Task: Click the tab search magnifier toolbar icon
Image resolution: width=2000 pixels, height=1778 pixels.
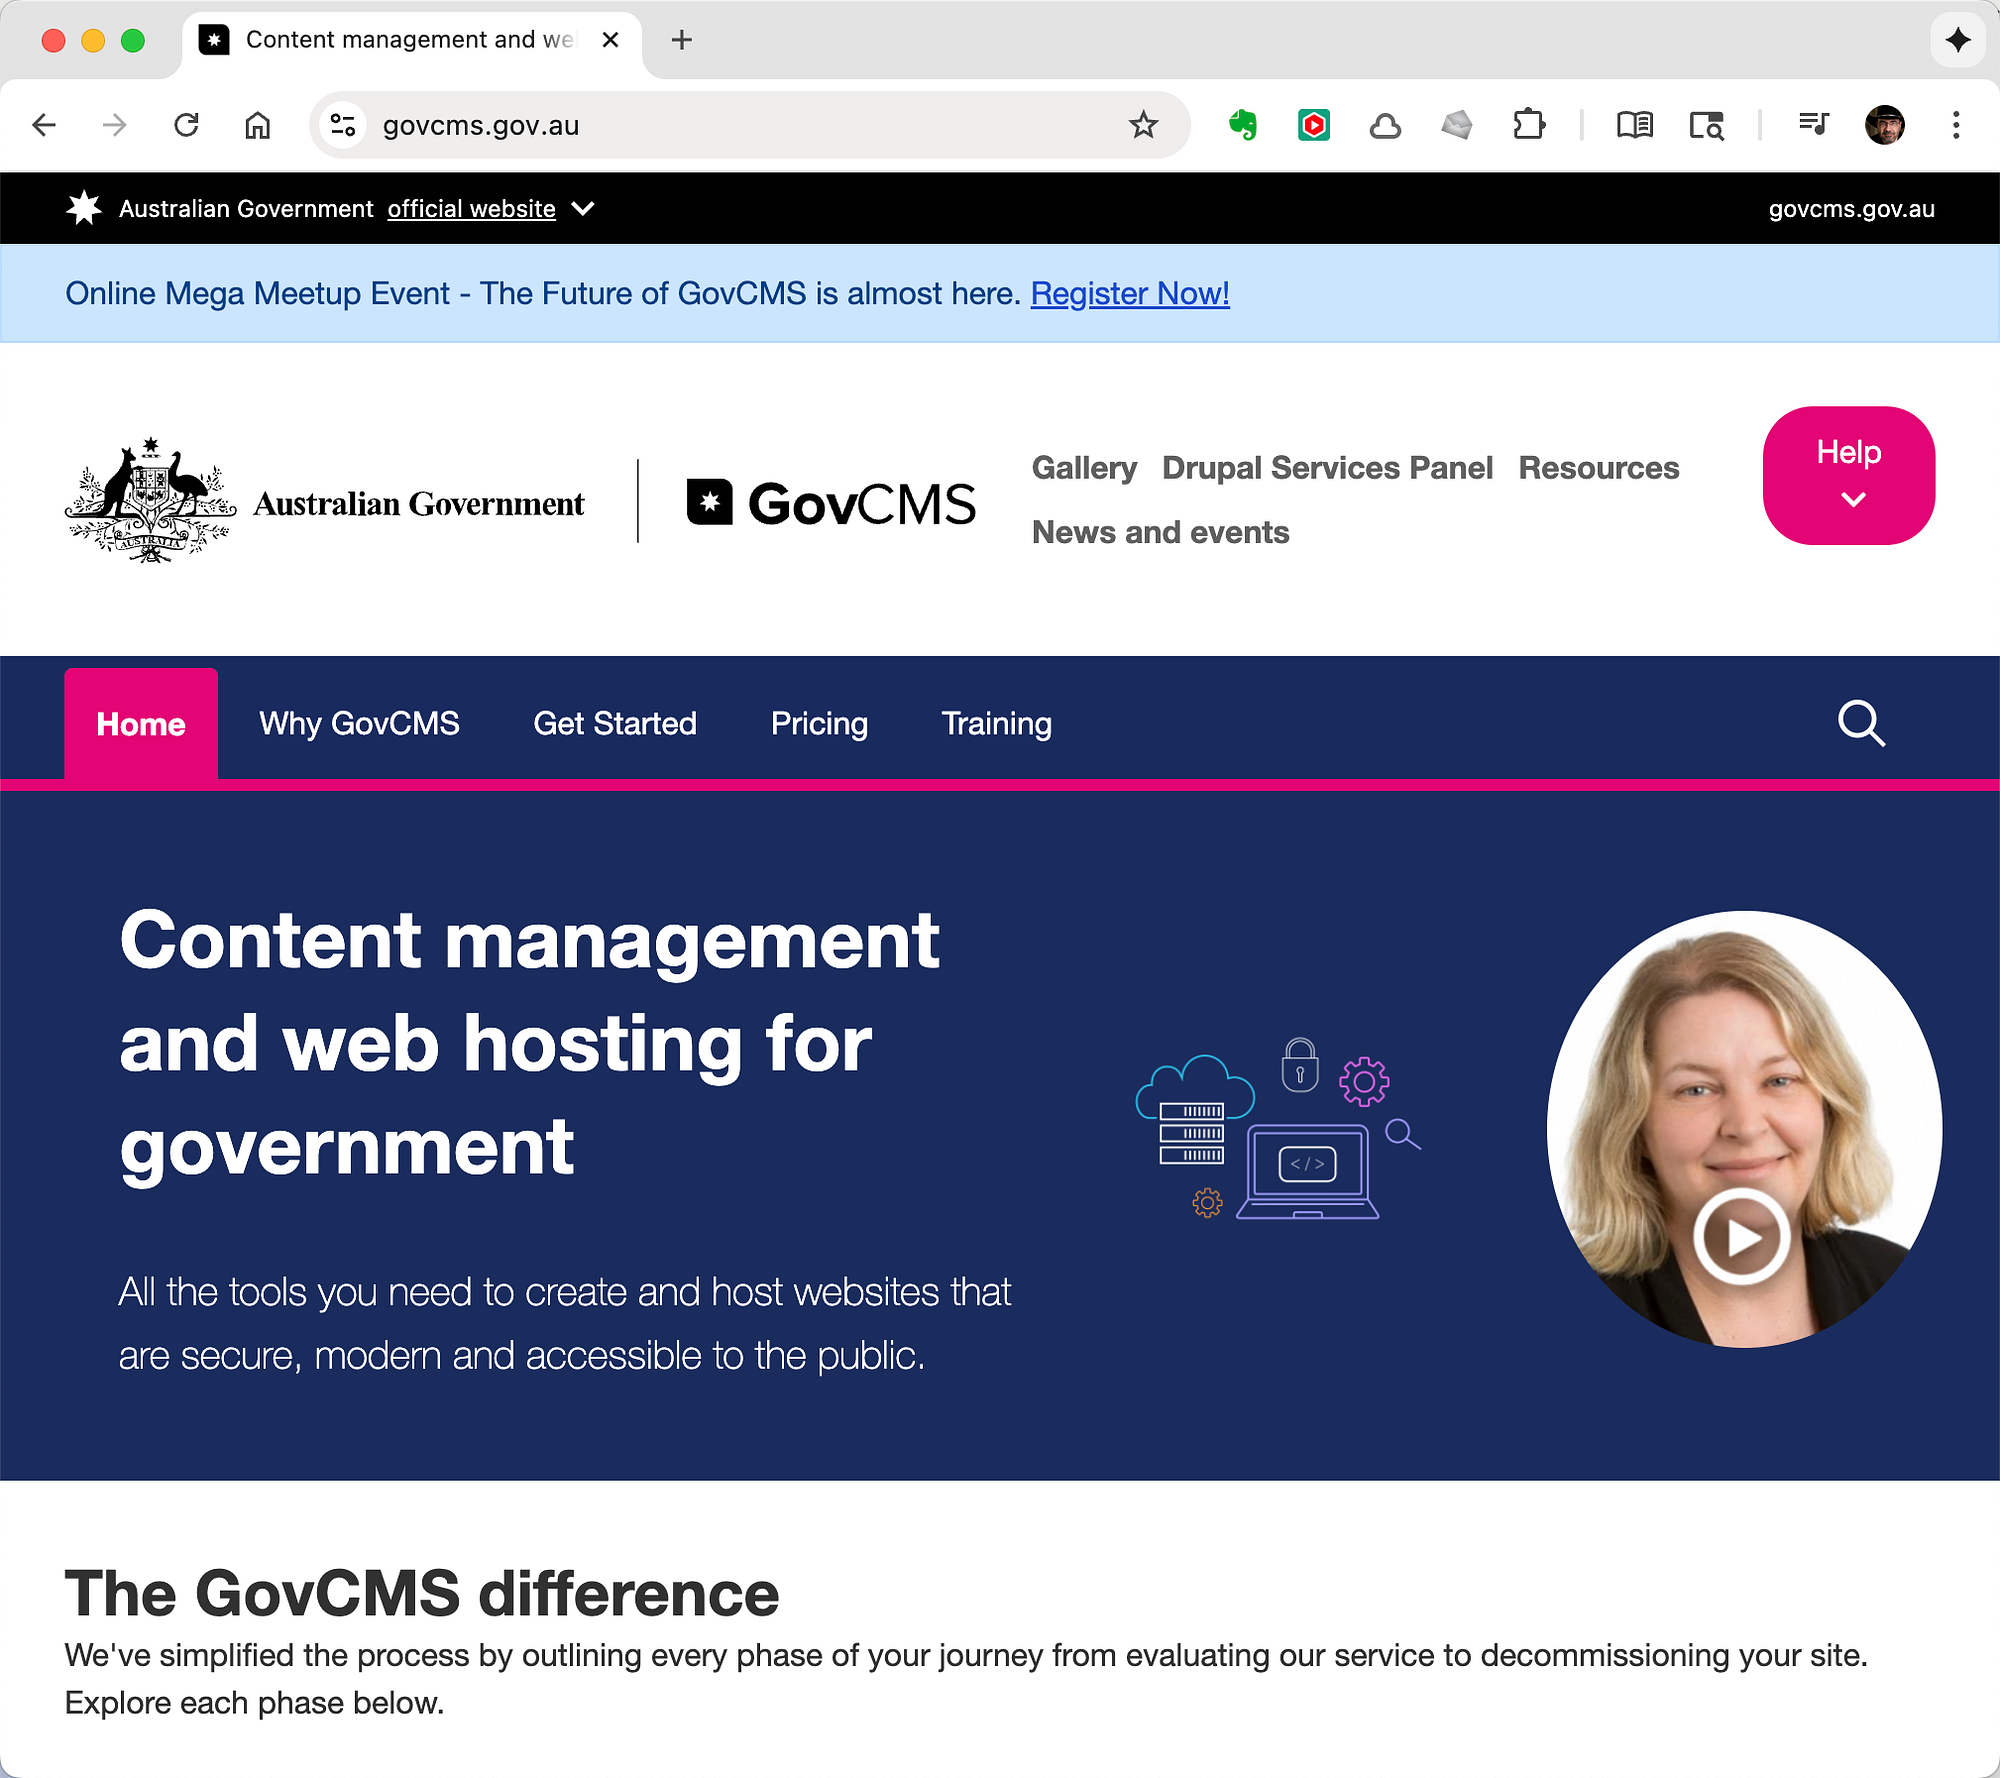Action: pos(1707,126)
